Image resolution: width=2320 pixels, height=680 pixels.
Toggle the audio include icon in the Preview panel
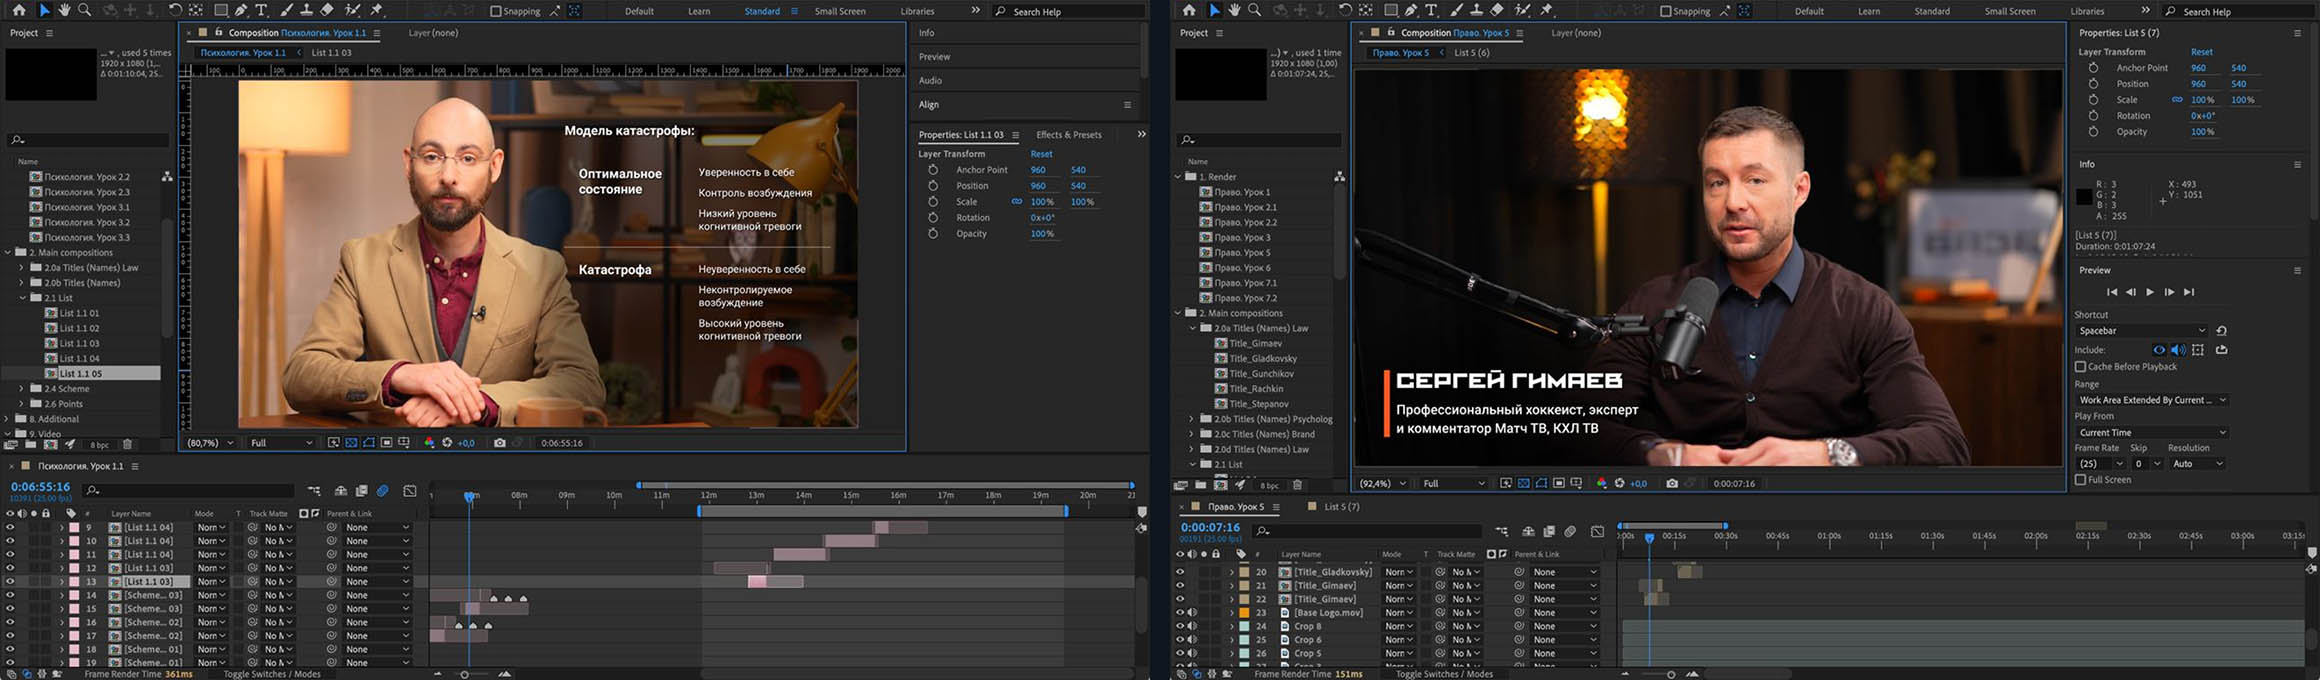(x=2178, y=350)
